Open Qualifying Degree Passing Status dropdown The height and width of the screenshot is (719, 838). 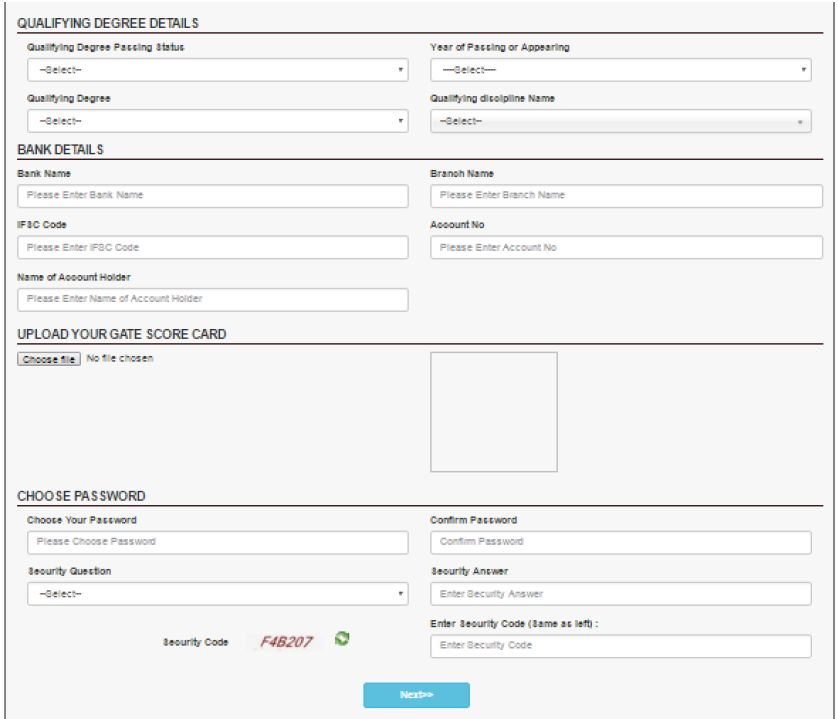(218, 70)
